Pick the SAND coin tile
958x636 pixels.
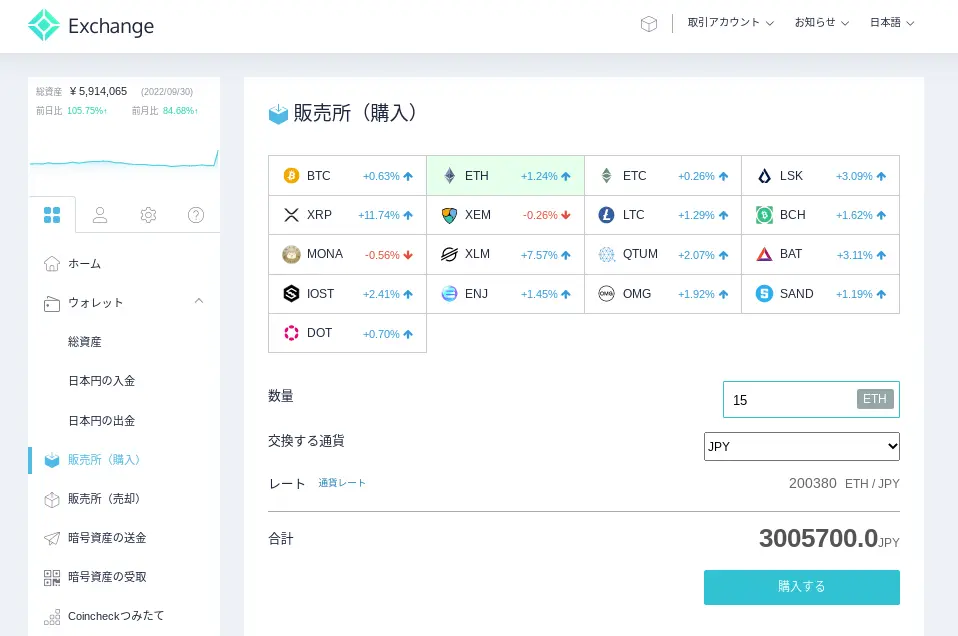[x=821, y=294]
